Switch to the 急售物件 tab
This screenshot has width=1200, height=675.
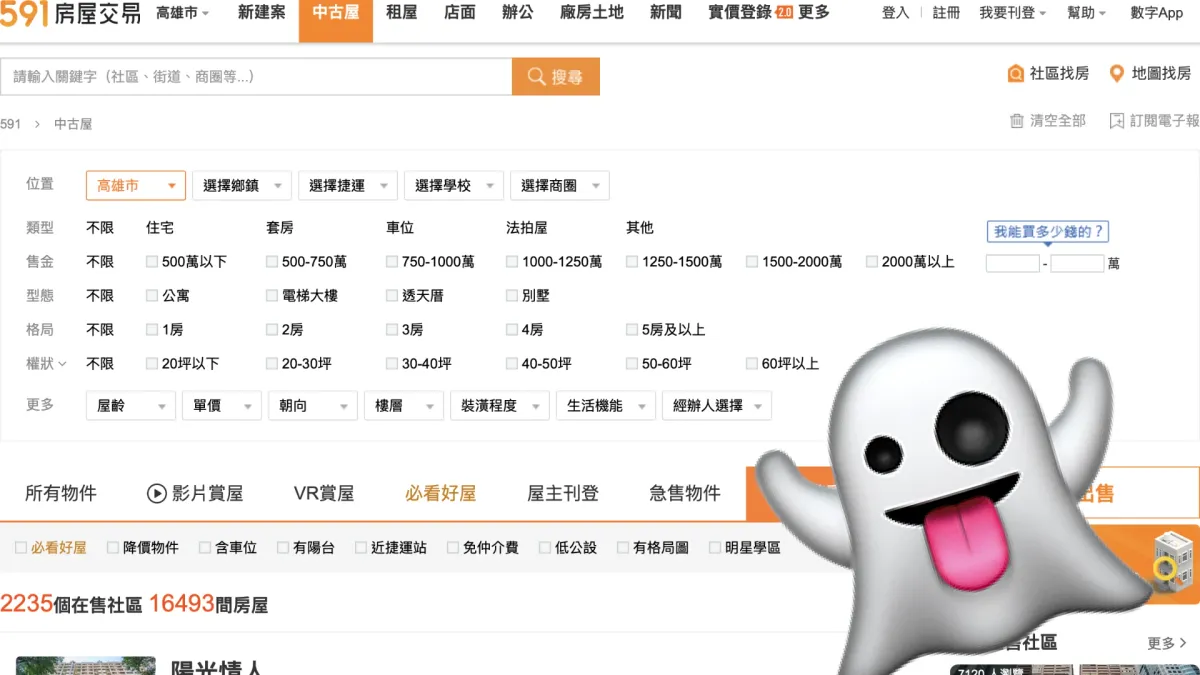point(684,492)
